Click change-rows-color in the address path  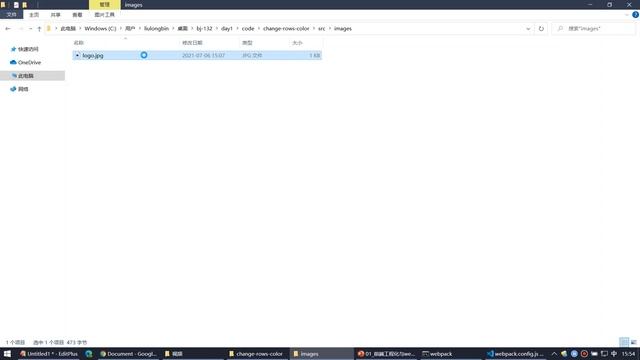point(286,29)
